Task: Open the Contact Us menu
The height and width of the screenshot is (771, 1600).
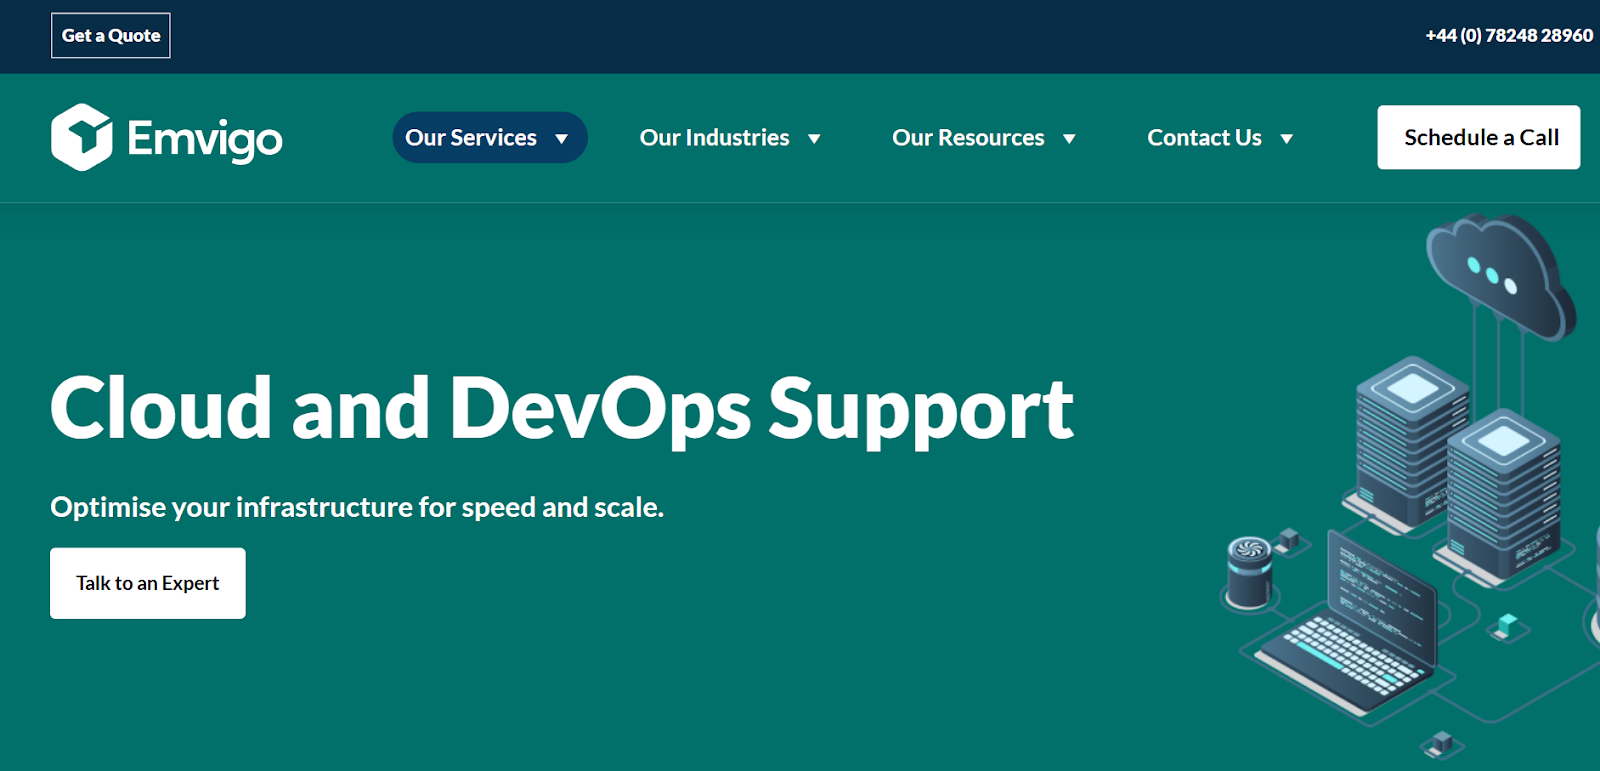Action: (1204, 138)
